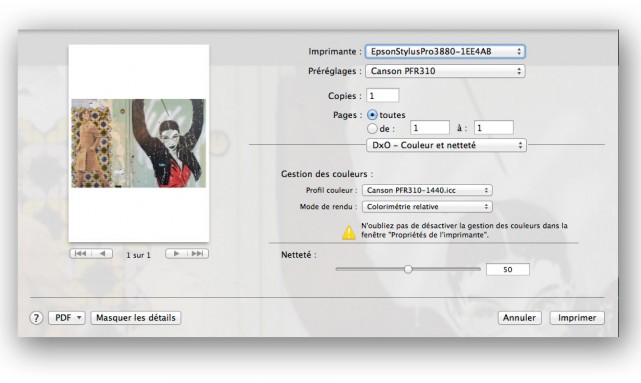This screenshot has width=641, height=383.
Task: Click Masquer les détails button
Action: (136, 318)
